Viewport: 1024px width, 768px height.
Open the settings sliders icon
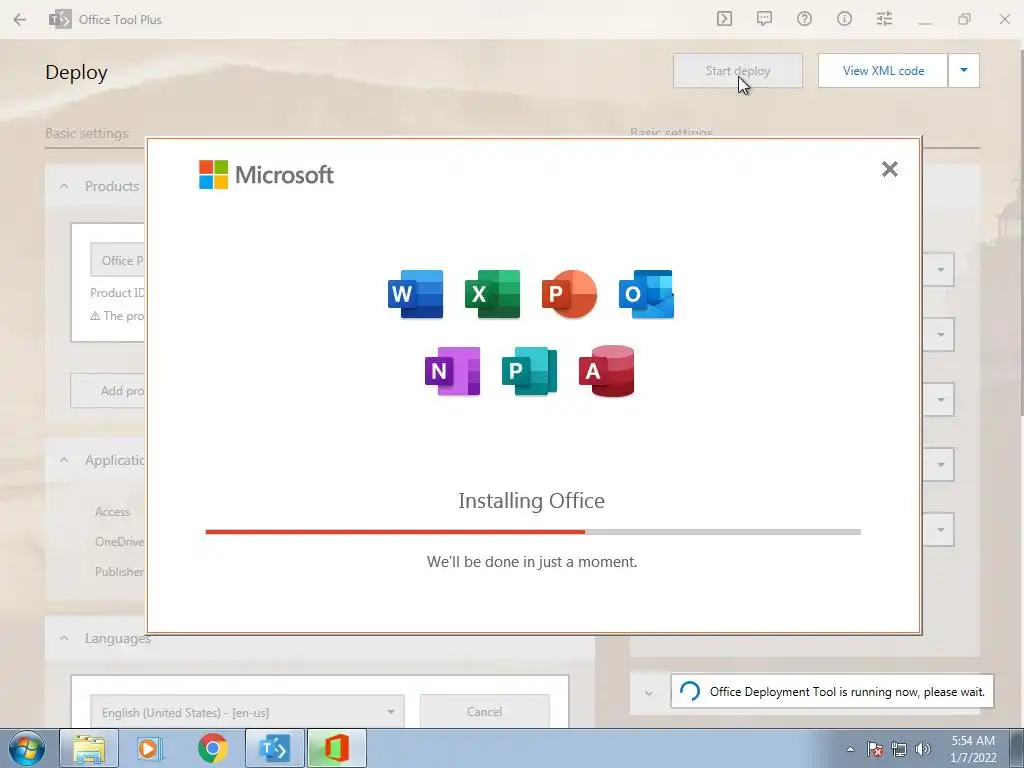coord(884,19)
